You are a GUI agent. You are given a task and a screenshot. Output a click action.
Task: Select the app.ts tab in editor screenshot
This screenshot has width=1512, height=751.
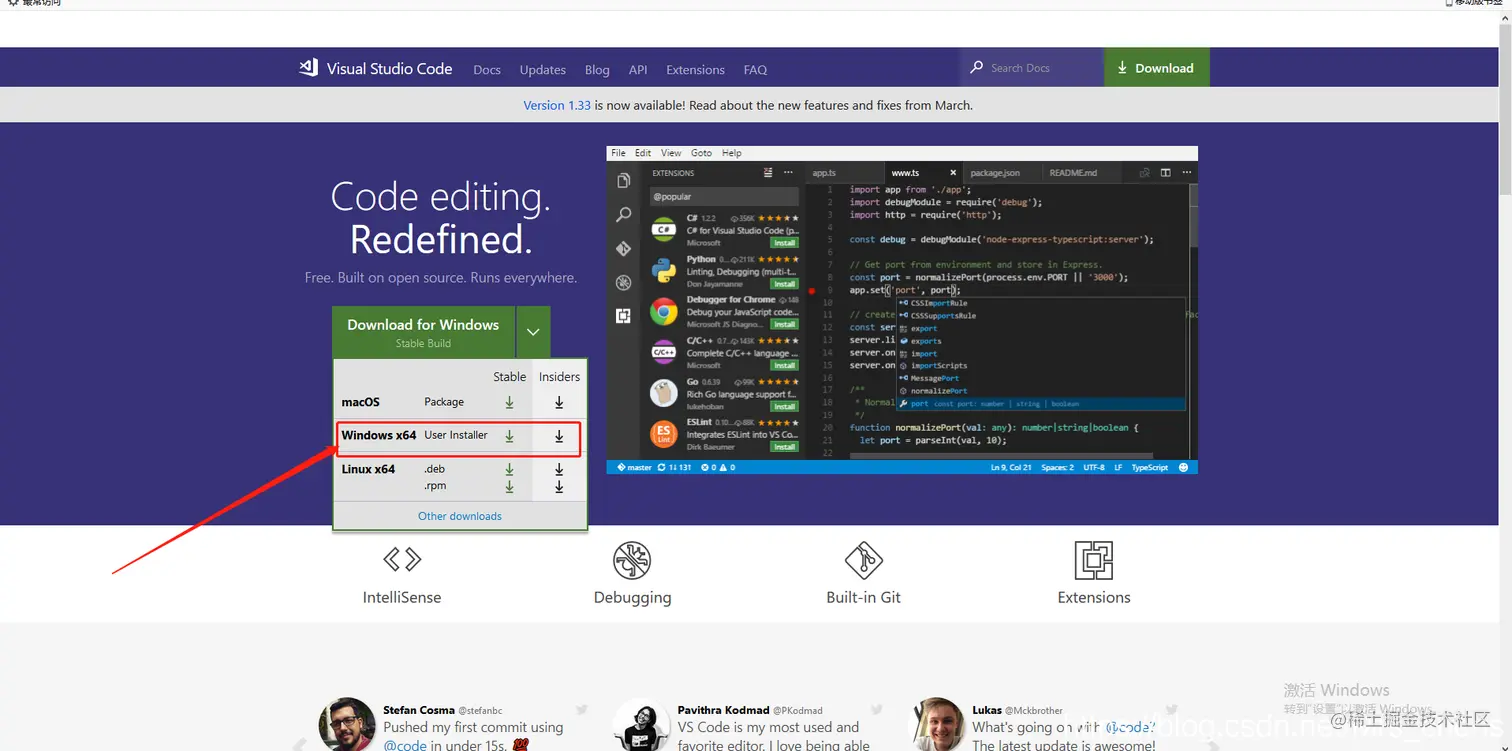824,173
